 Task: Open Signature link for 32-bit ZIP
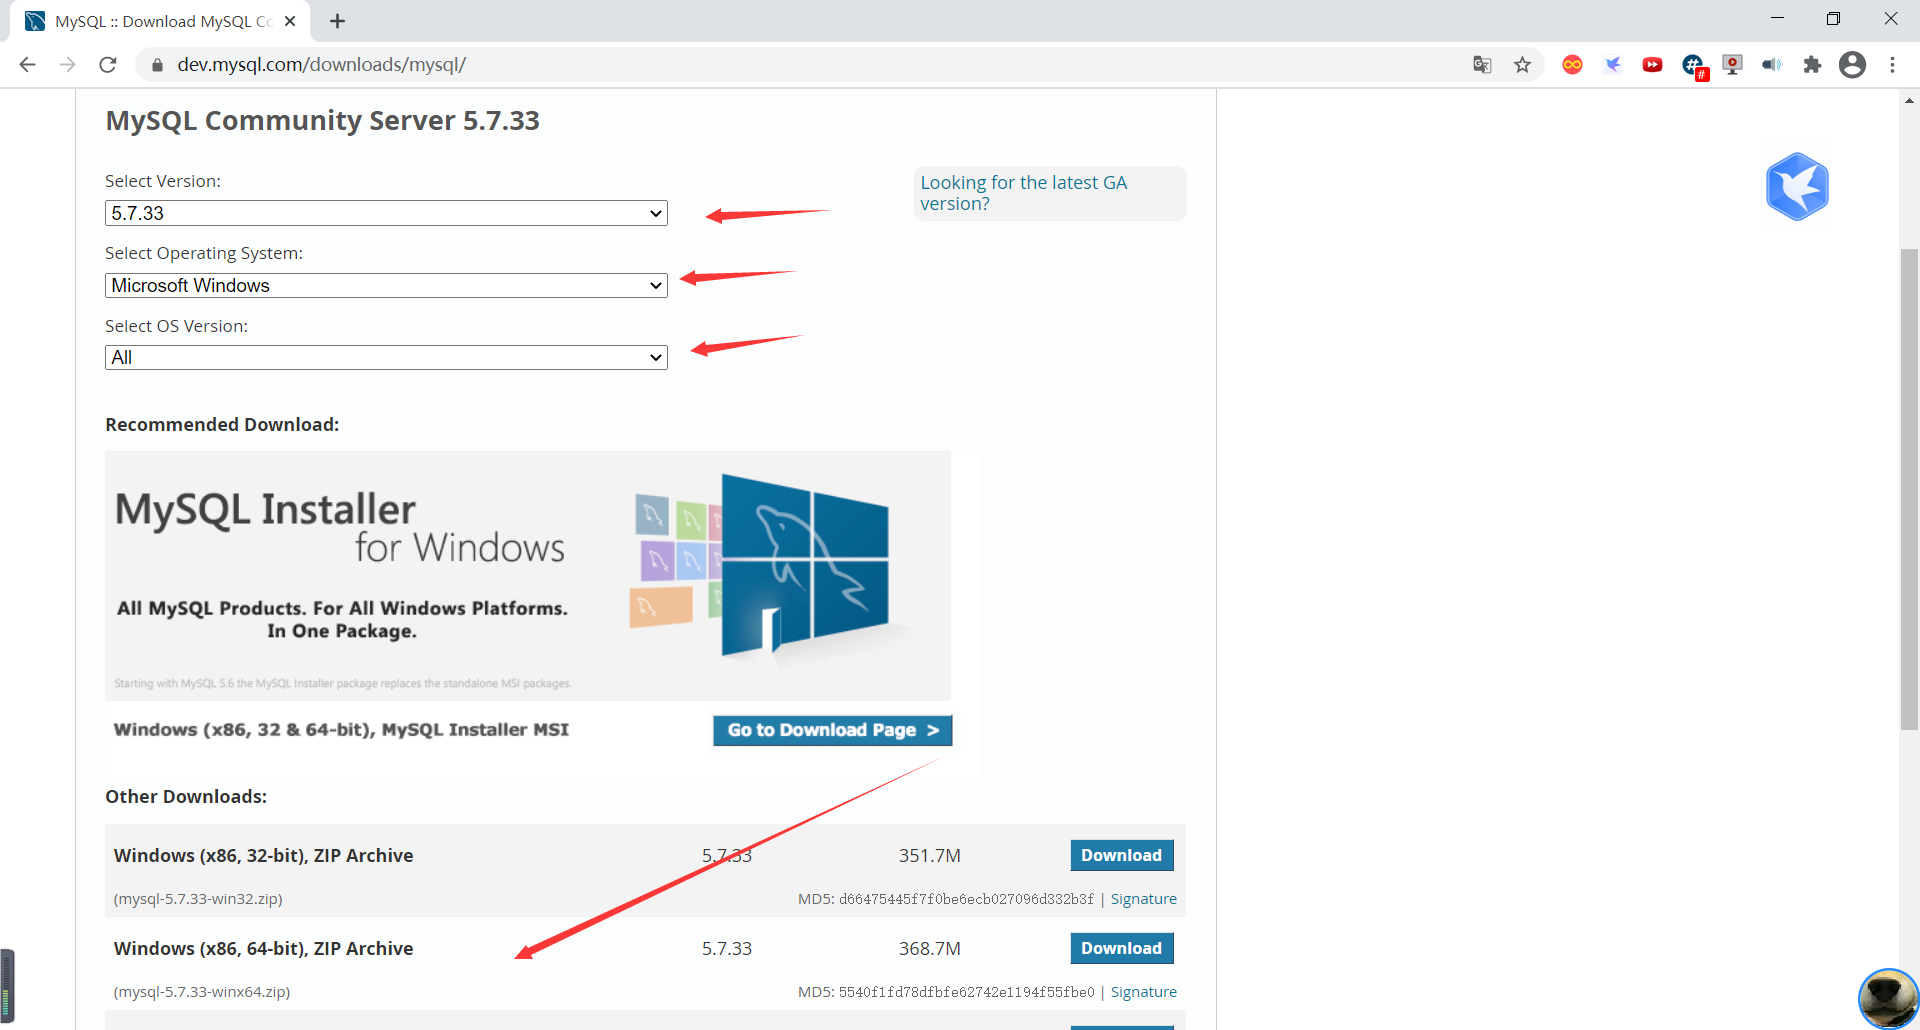coord(1144,899)
